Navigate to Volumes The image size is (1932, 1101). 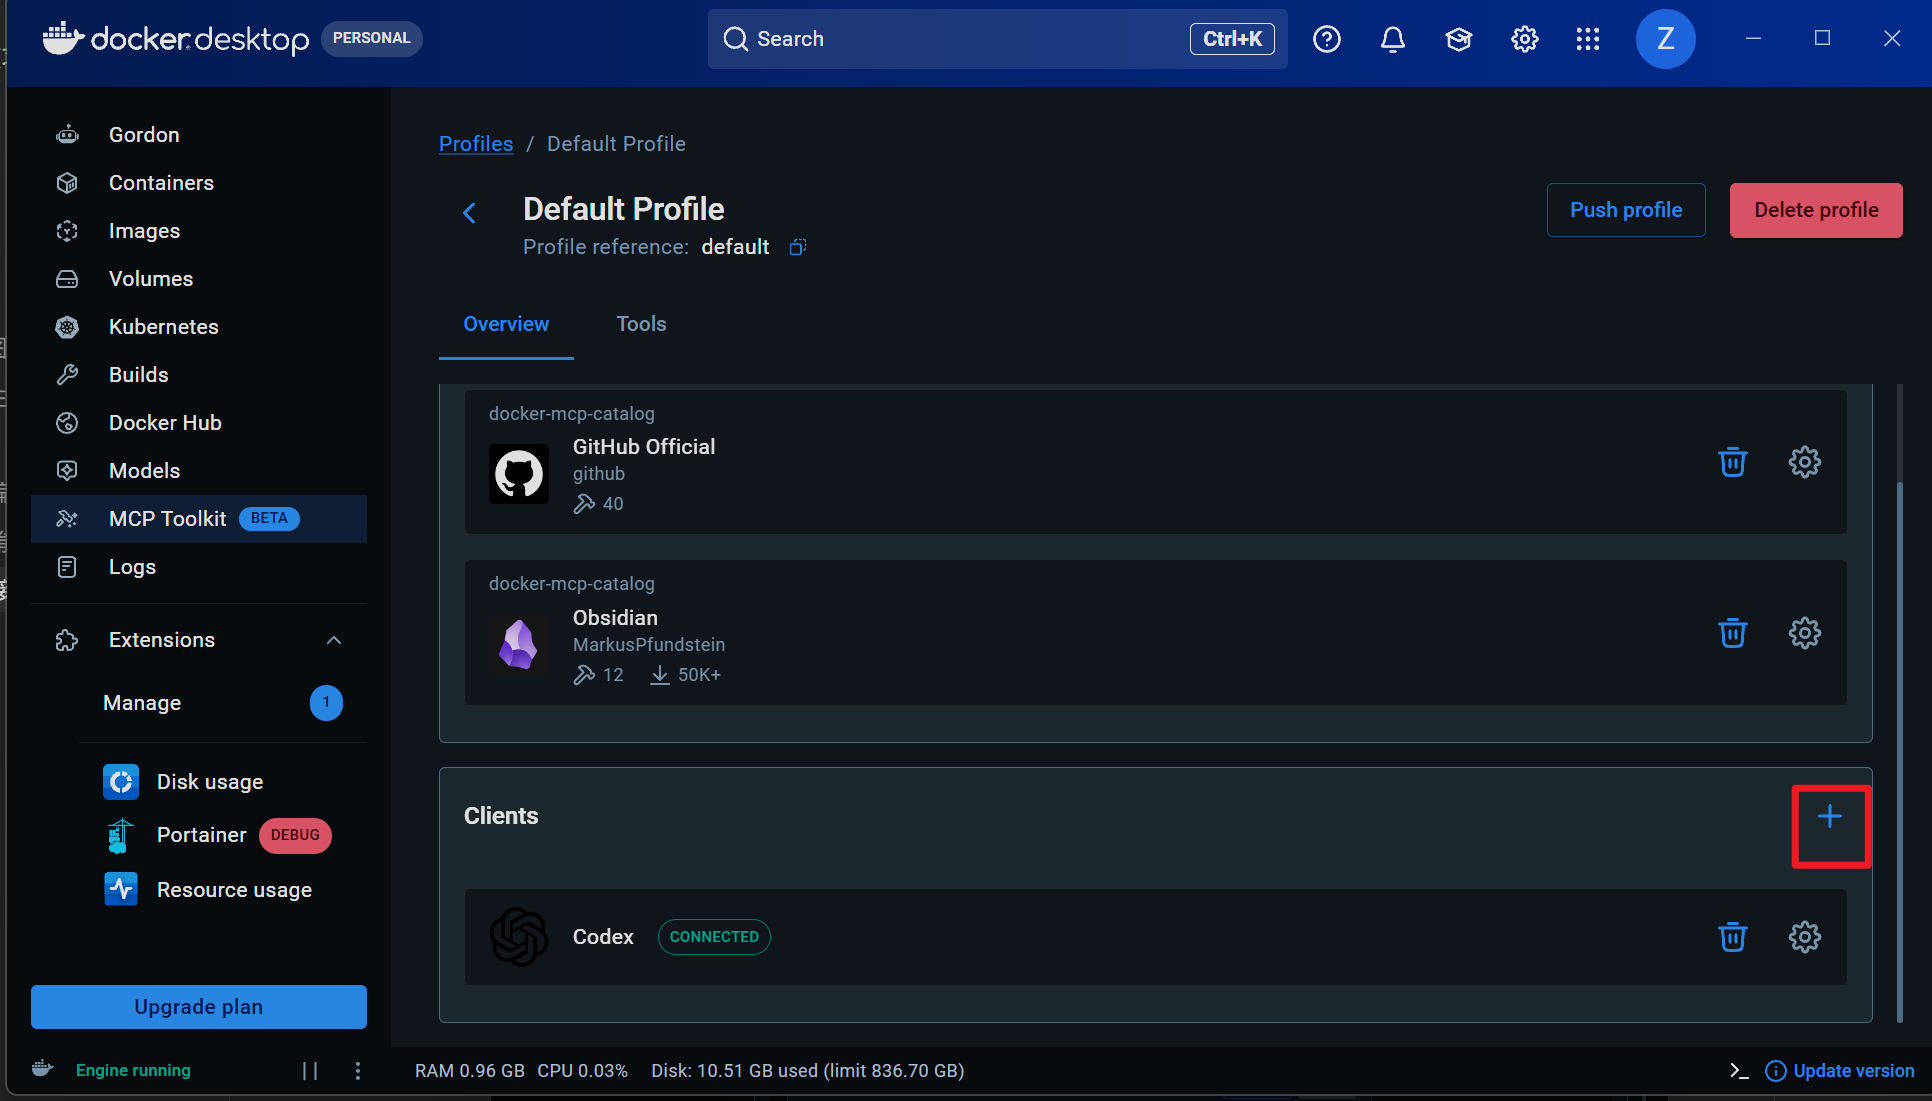199,279
